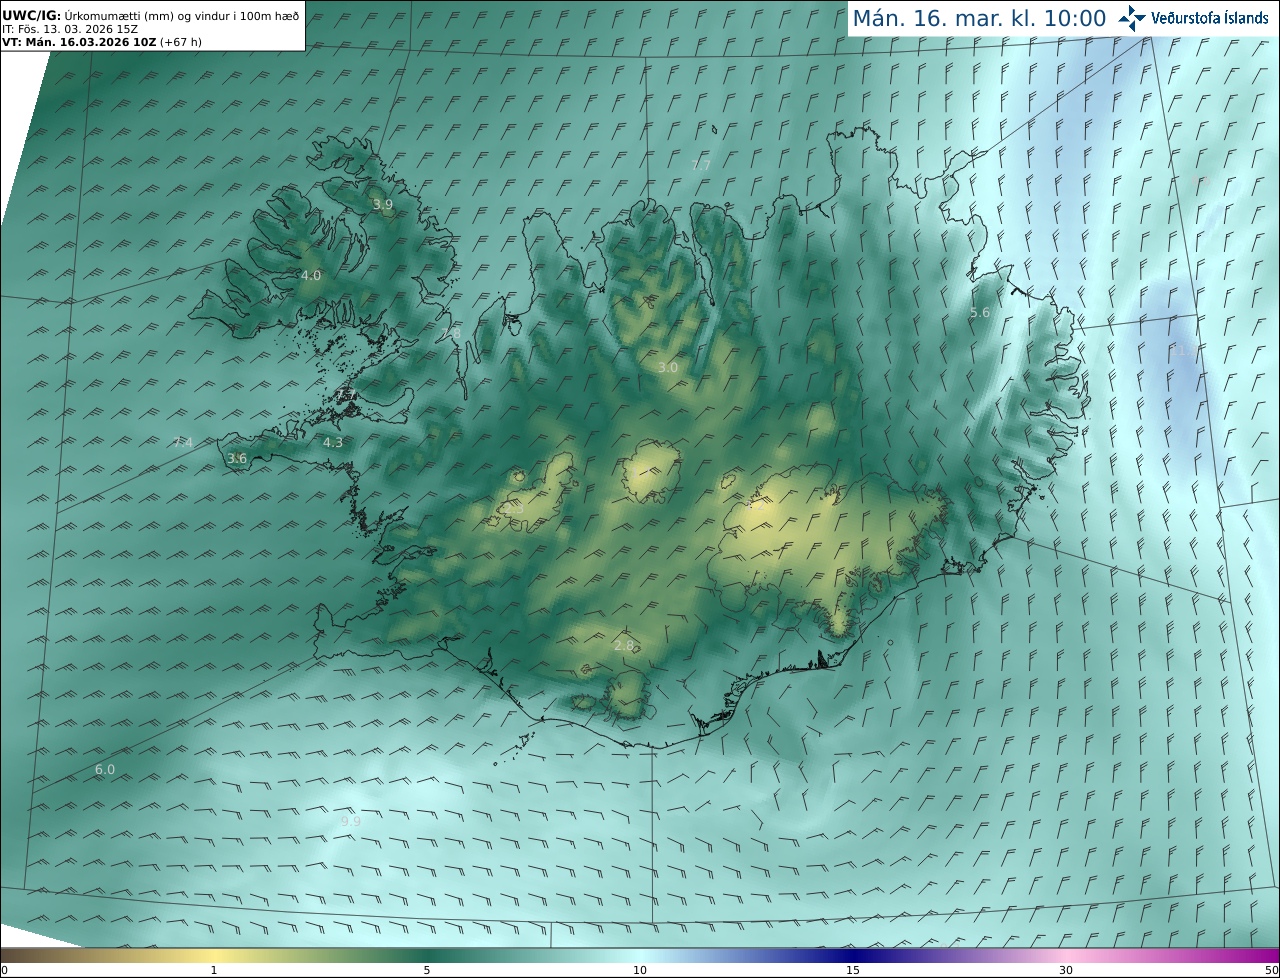The image size is (1280, 978).
Task: Select the IT: Fös. 13. 03. 2026 15Z line
Action: (x=70, y=29)
